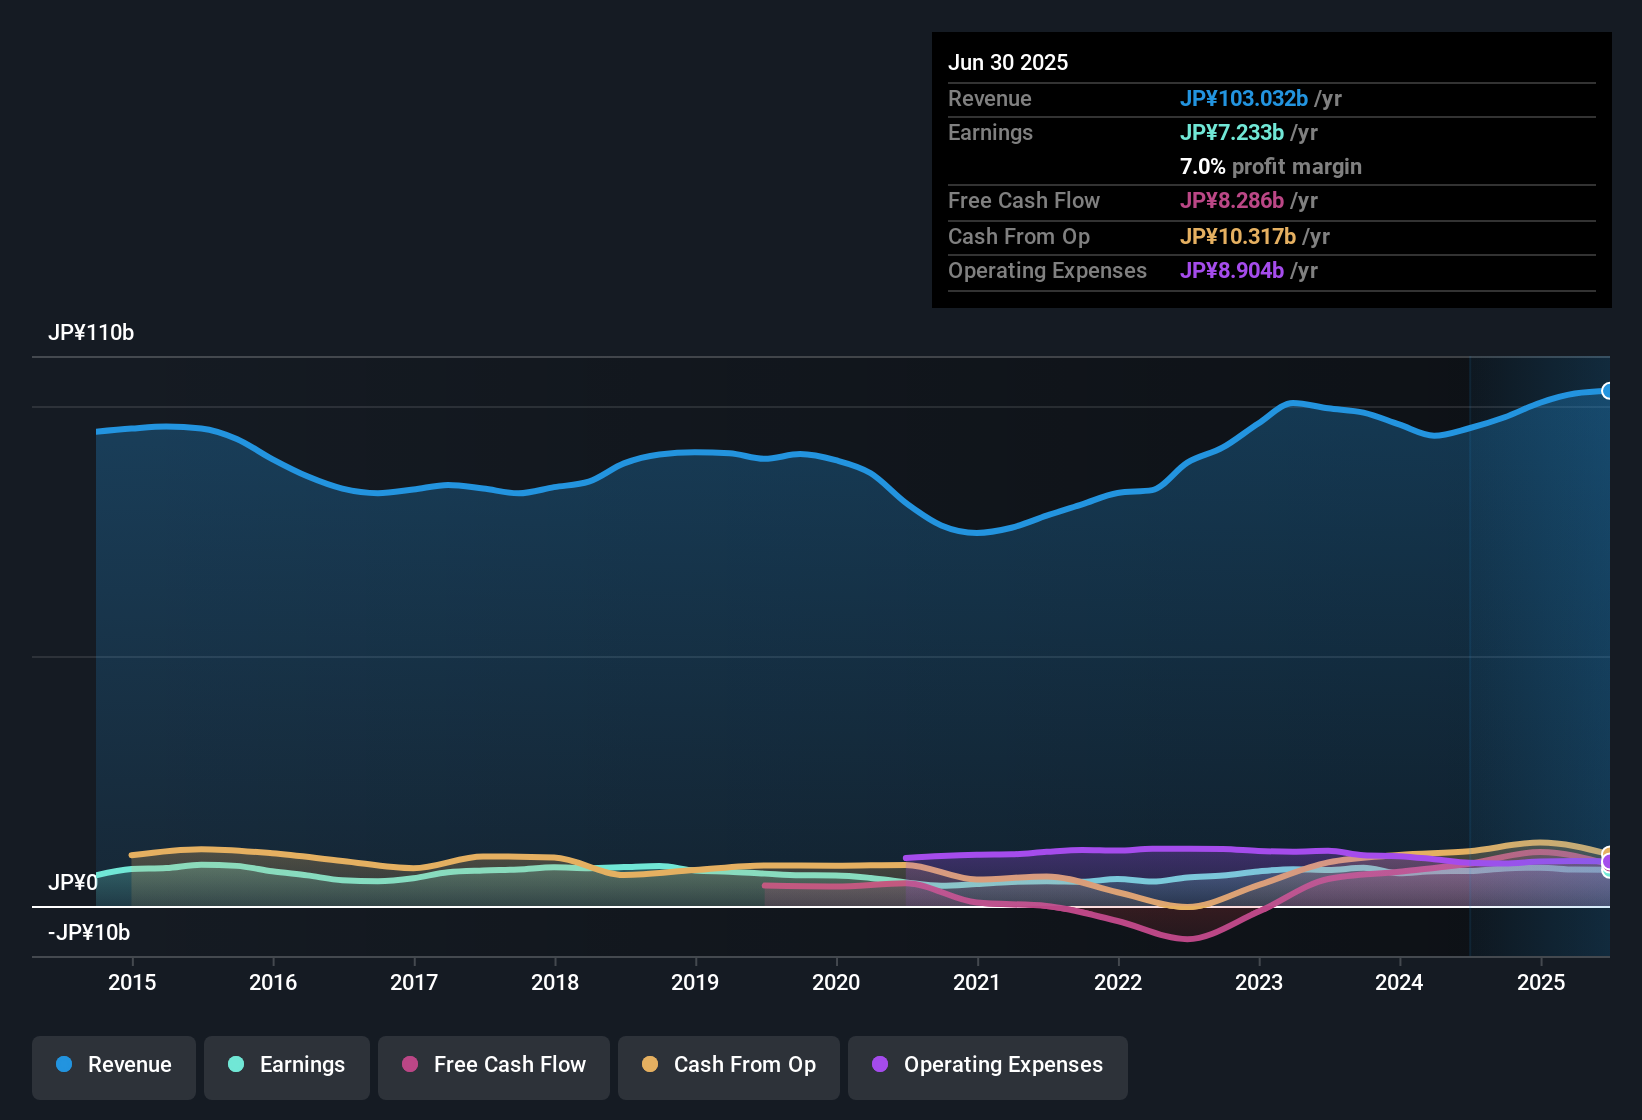Click the -JP¥10b y-axis label
The width and height of the screenshot is (1642, 1120).
click(x=89, y=932)
